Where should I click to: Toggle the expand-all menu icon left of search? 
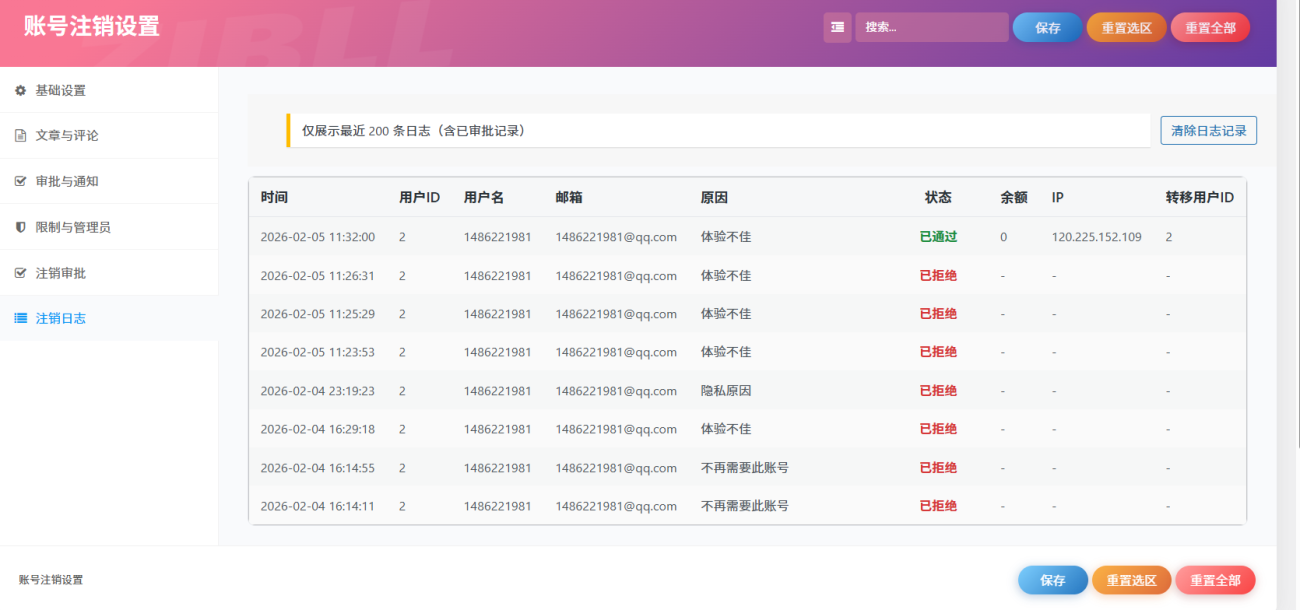pyautogui.click(x=837, y=28)
